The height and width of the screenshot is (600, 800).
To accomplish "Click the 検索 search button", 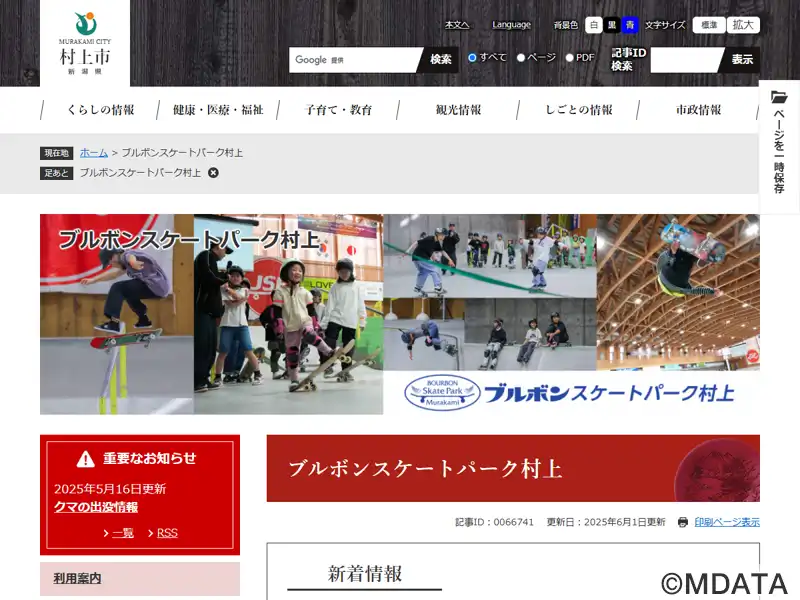I will pos(440,60).
